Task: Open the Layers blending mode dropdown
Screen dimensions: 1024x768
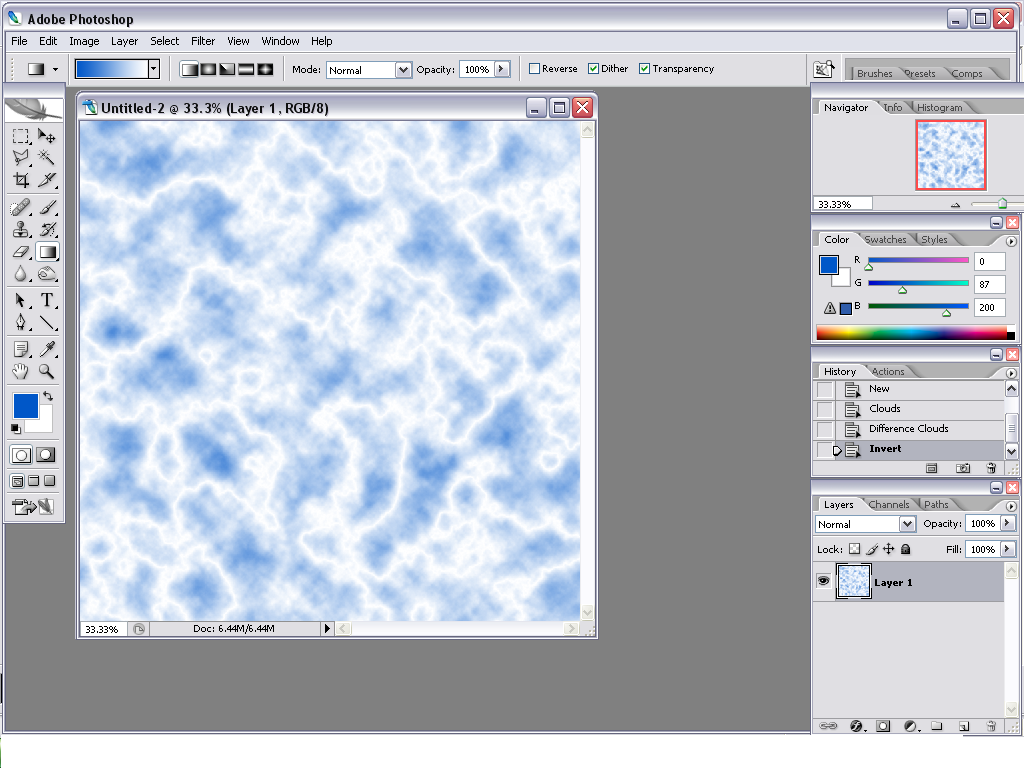Action: click(x=907, y=524)
